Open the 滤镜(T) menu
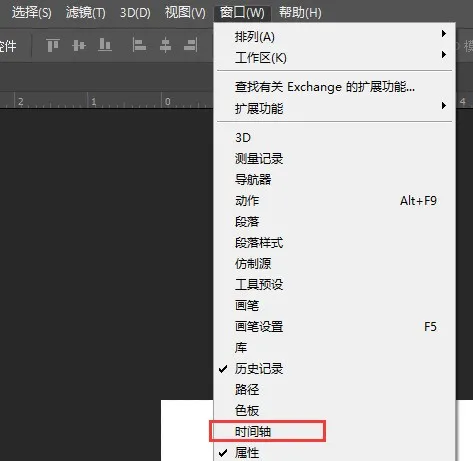473x461 pixels. 86,13
